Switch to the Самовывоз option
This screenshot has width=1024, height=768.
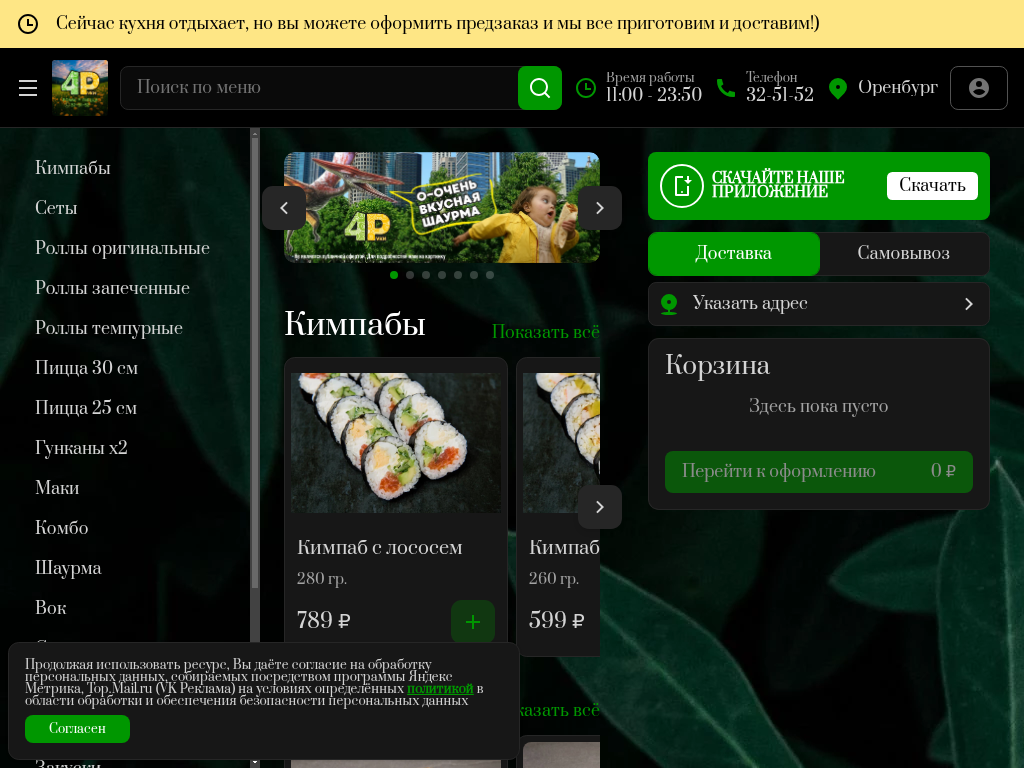(904, 253)
